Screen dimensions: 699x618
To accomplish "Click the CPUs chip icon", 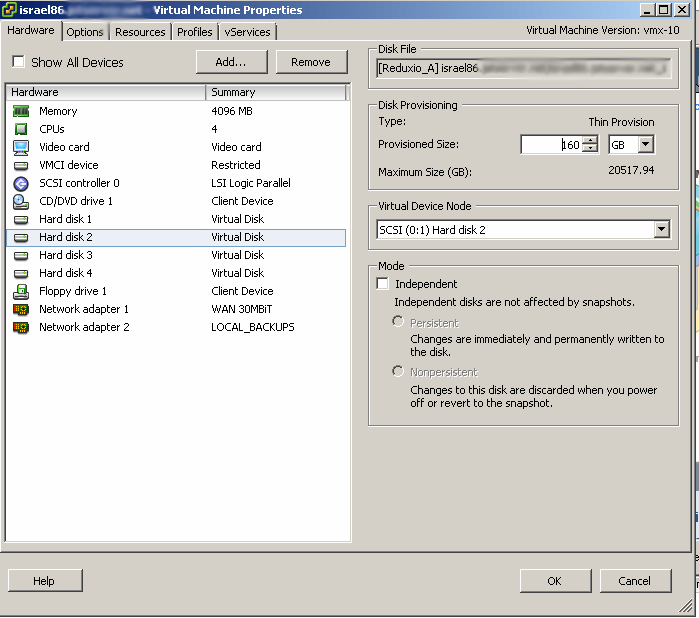I will [x=21, y=129].
